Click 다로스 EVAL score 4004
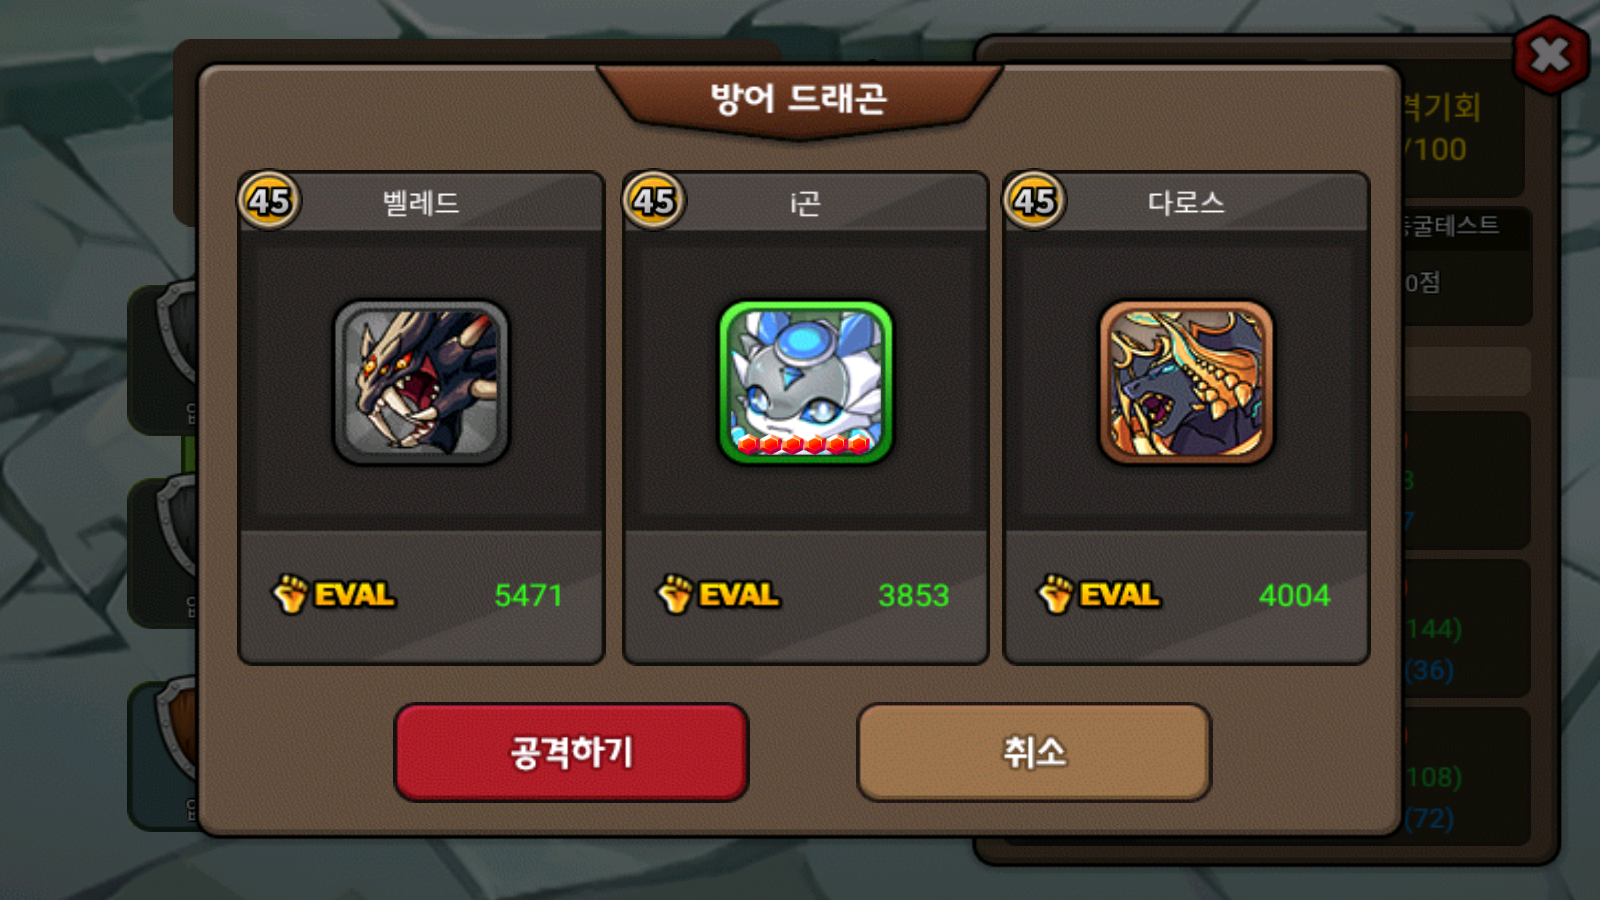 click(1294, 595)
